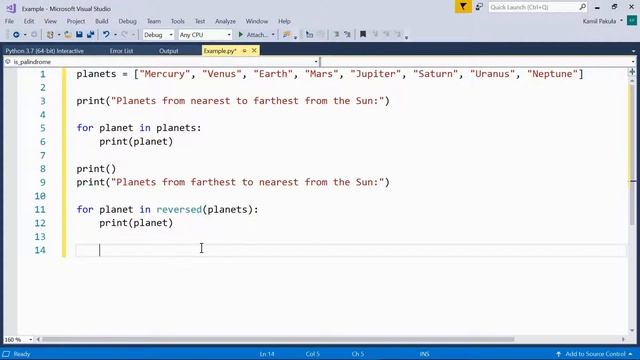640x360 pixels.
Task: Click the Quick Launch magnifier icon
Action: [582, 7]
